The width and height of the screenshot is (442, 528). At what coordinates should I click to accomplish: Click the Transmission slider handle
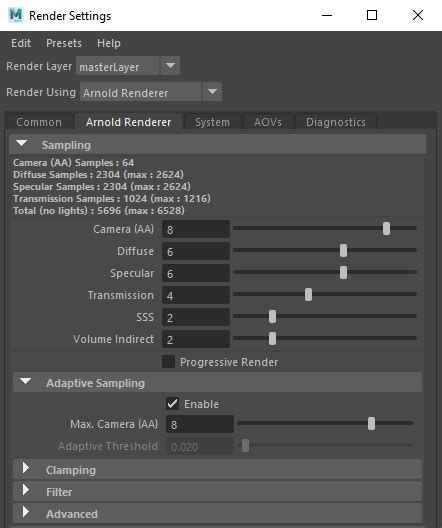308,295
